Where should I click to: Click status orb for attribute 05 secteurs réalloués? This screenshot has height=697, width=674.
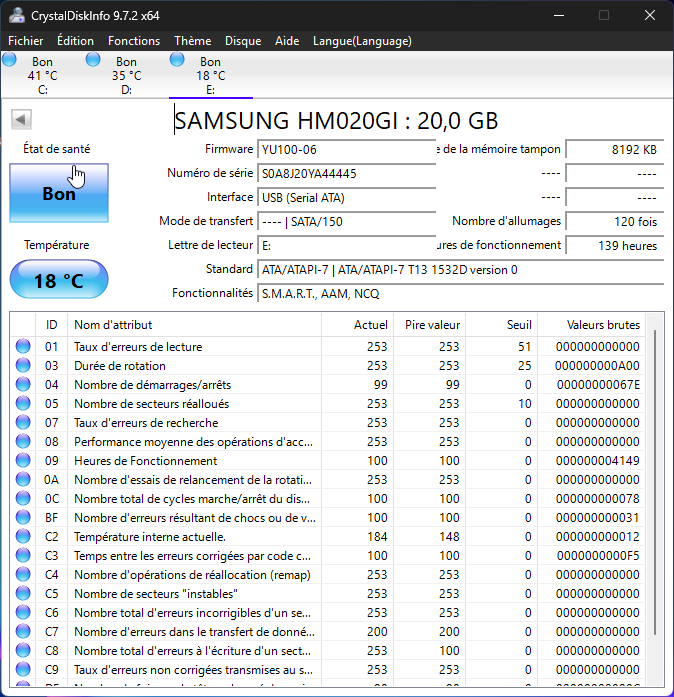pyautogui.click(x=23, y=404)
